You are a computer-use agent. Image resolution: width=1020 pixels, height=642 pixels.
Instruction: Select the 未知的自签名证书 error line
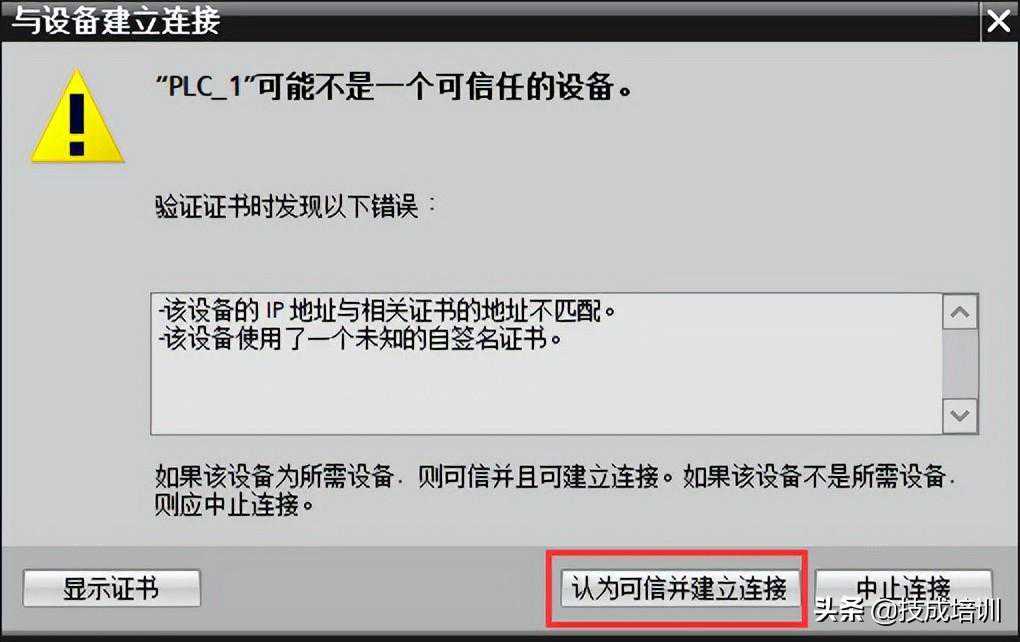point(359,339)
